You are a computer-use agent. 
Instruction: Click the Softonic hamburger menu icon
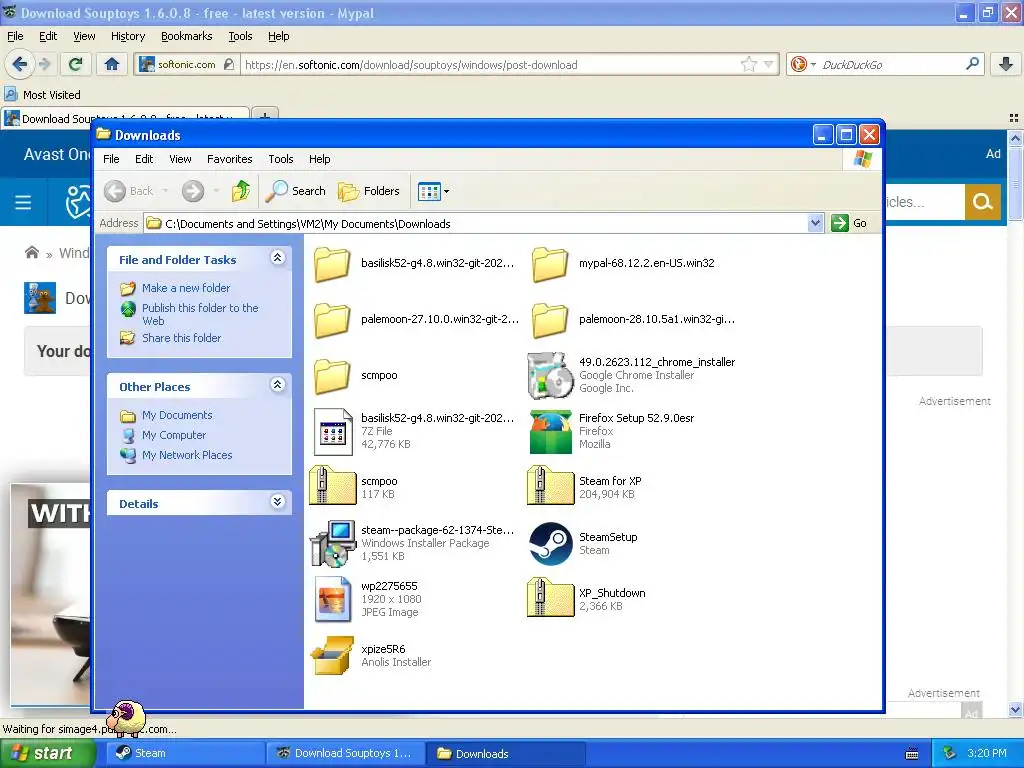click(x=23, y=202)
